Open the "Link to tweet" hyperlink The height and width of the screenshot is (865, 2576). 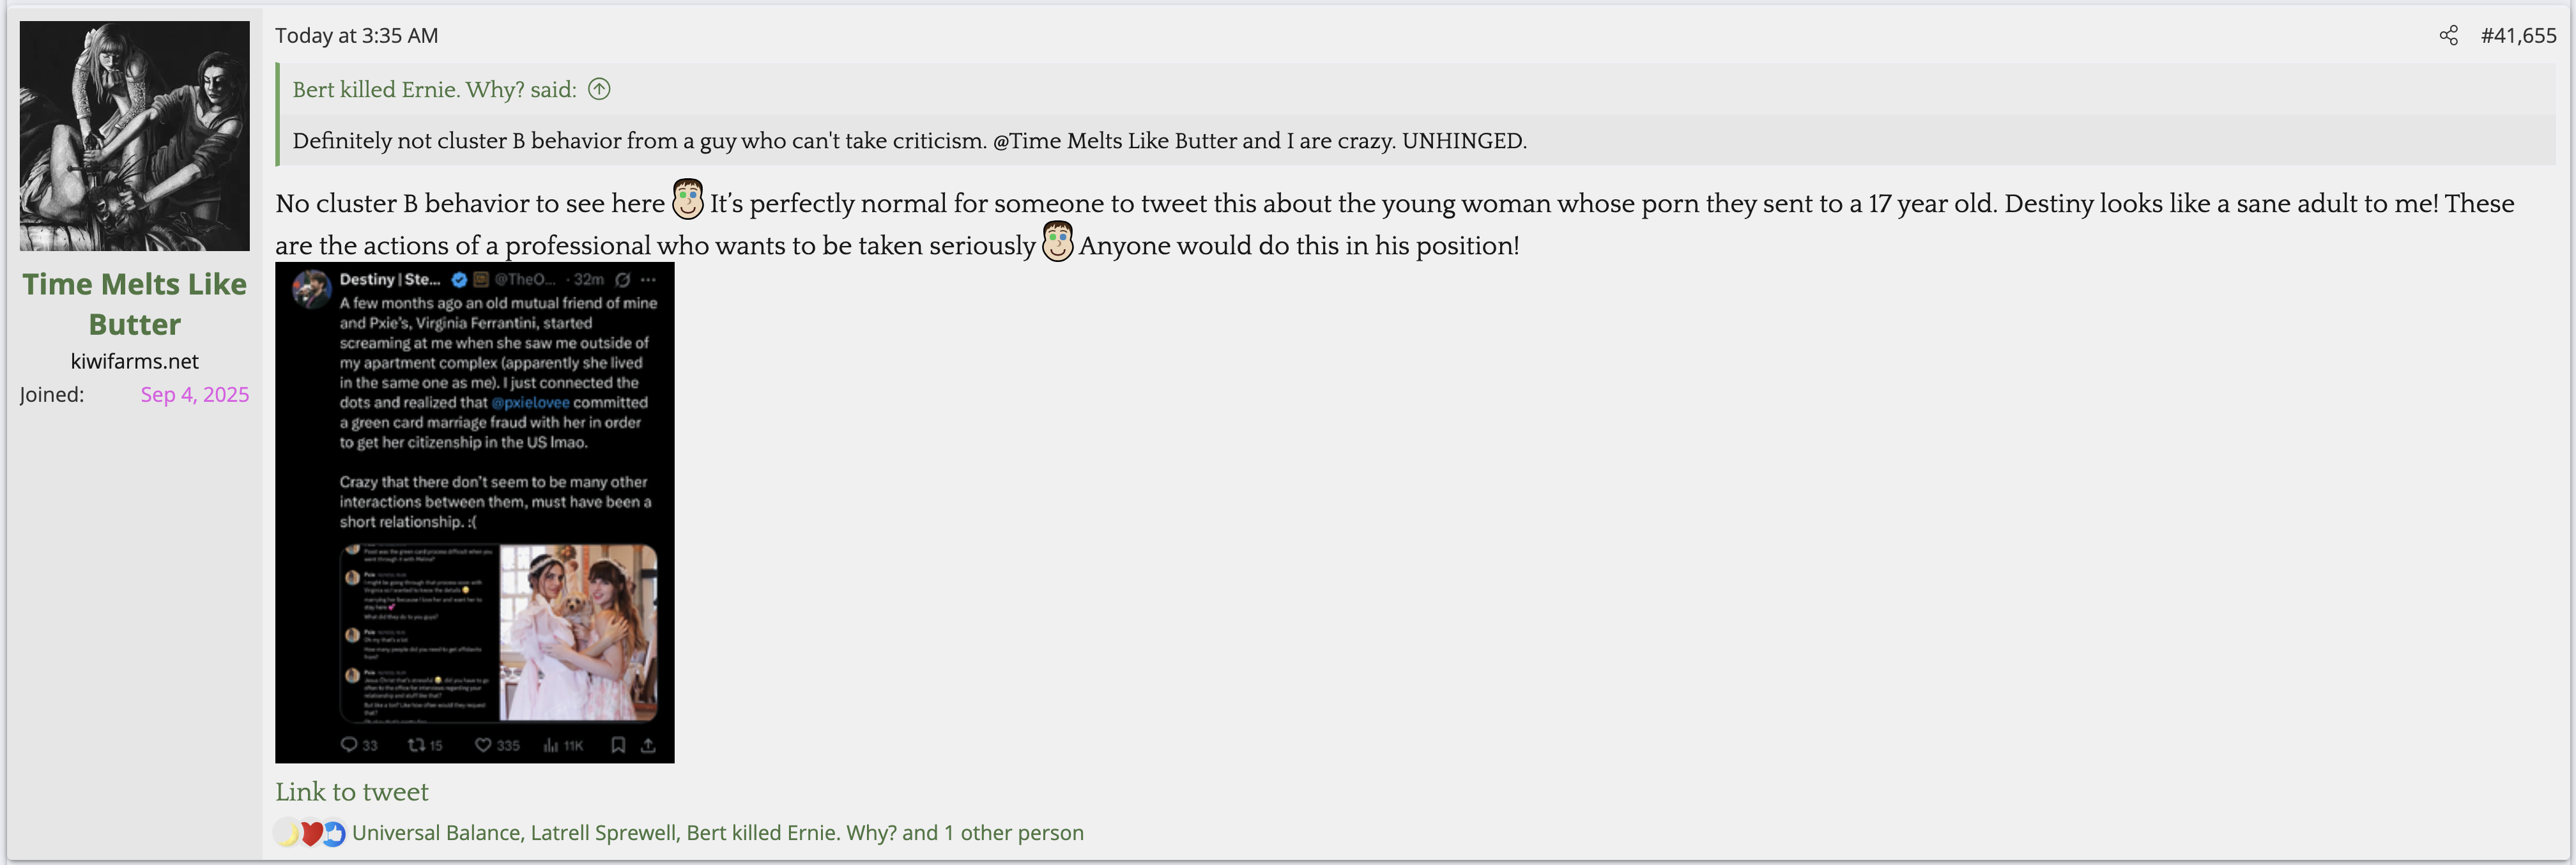351,792
